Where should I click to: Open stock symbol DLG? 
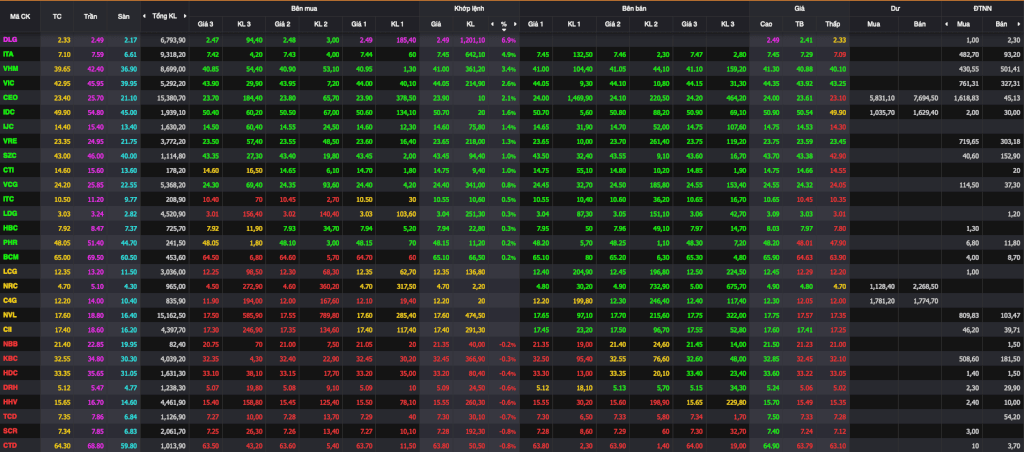pos(10,40)
